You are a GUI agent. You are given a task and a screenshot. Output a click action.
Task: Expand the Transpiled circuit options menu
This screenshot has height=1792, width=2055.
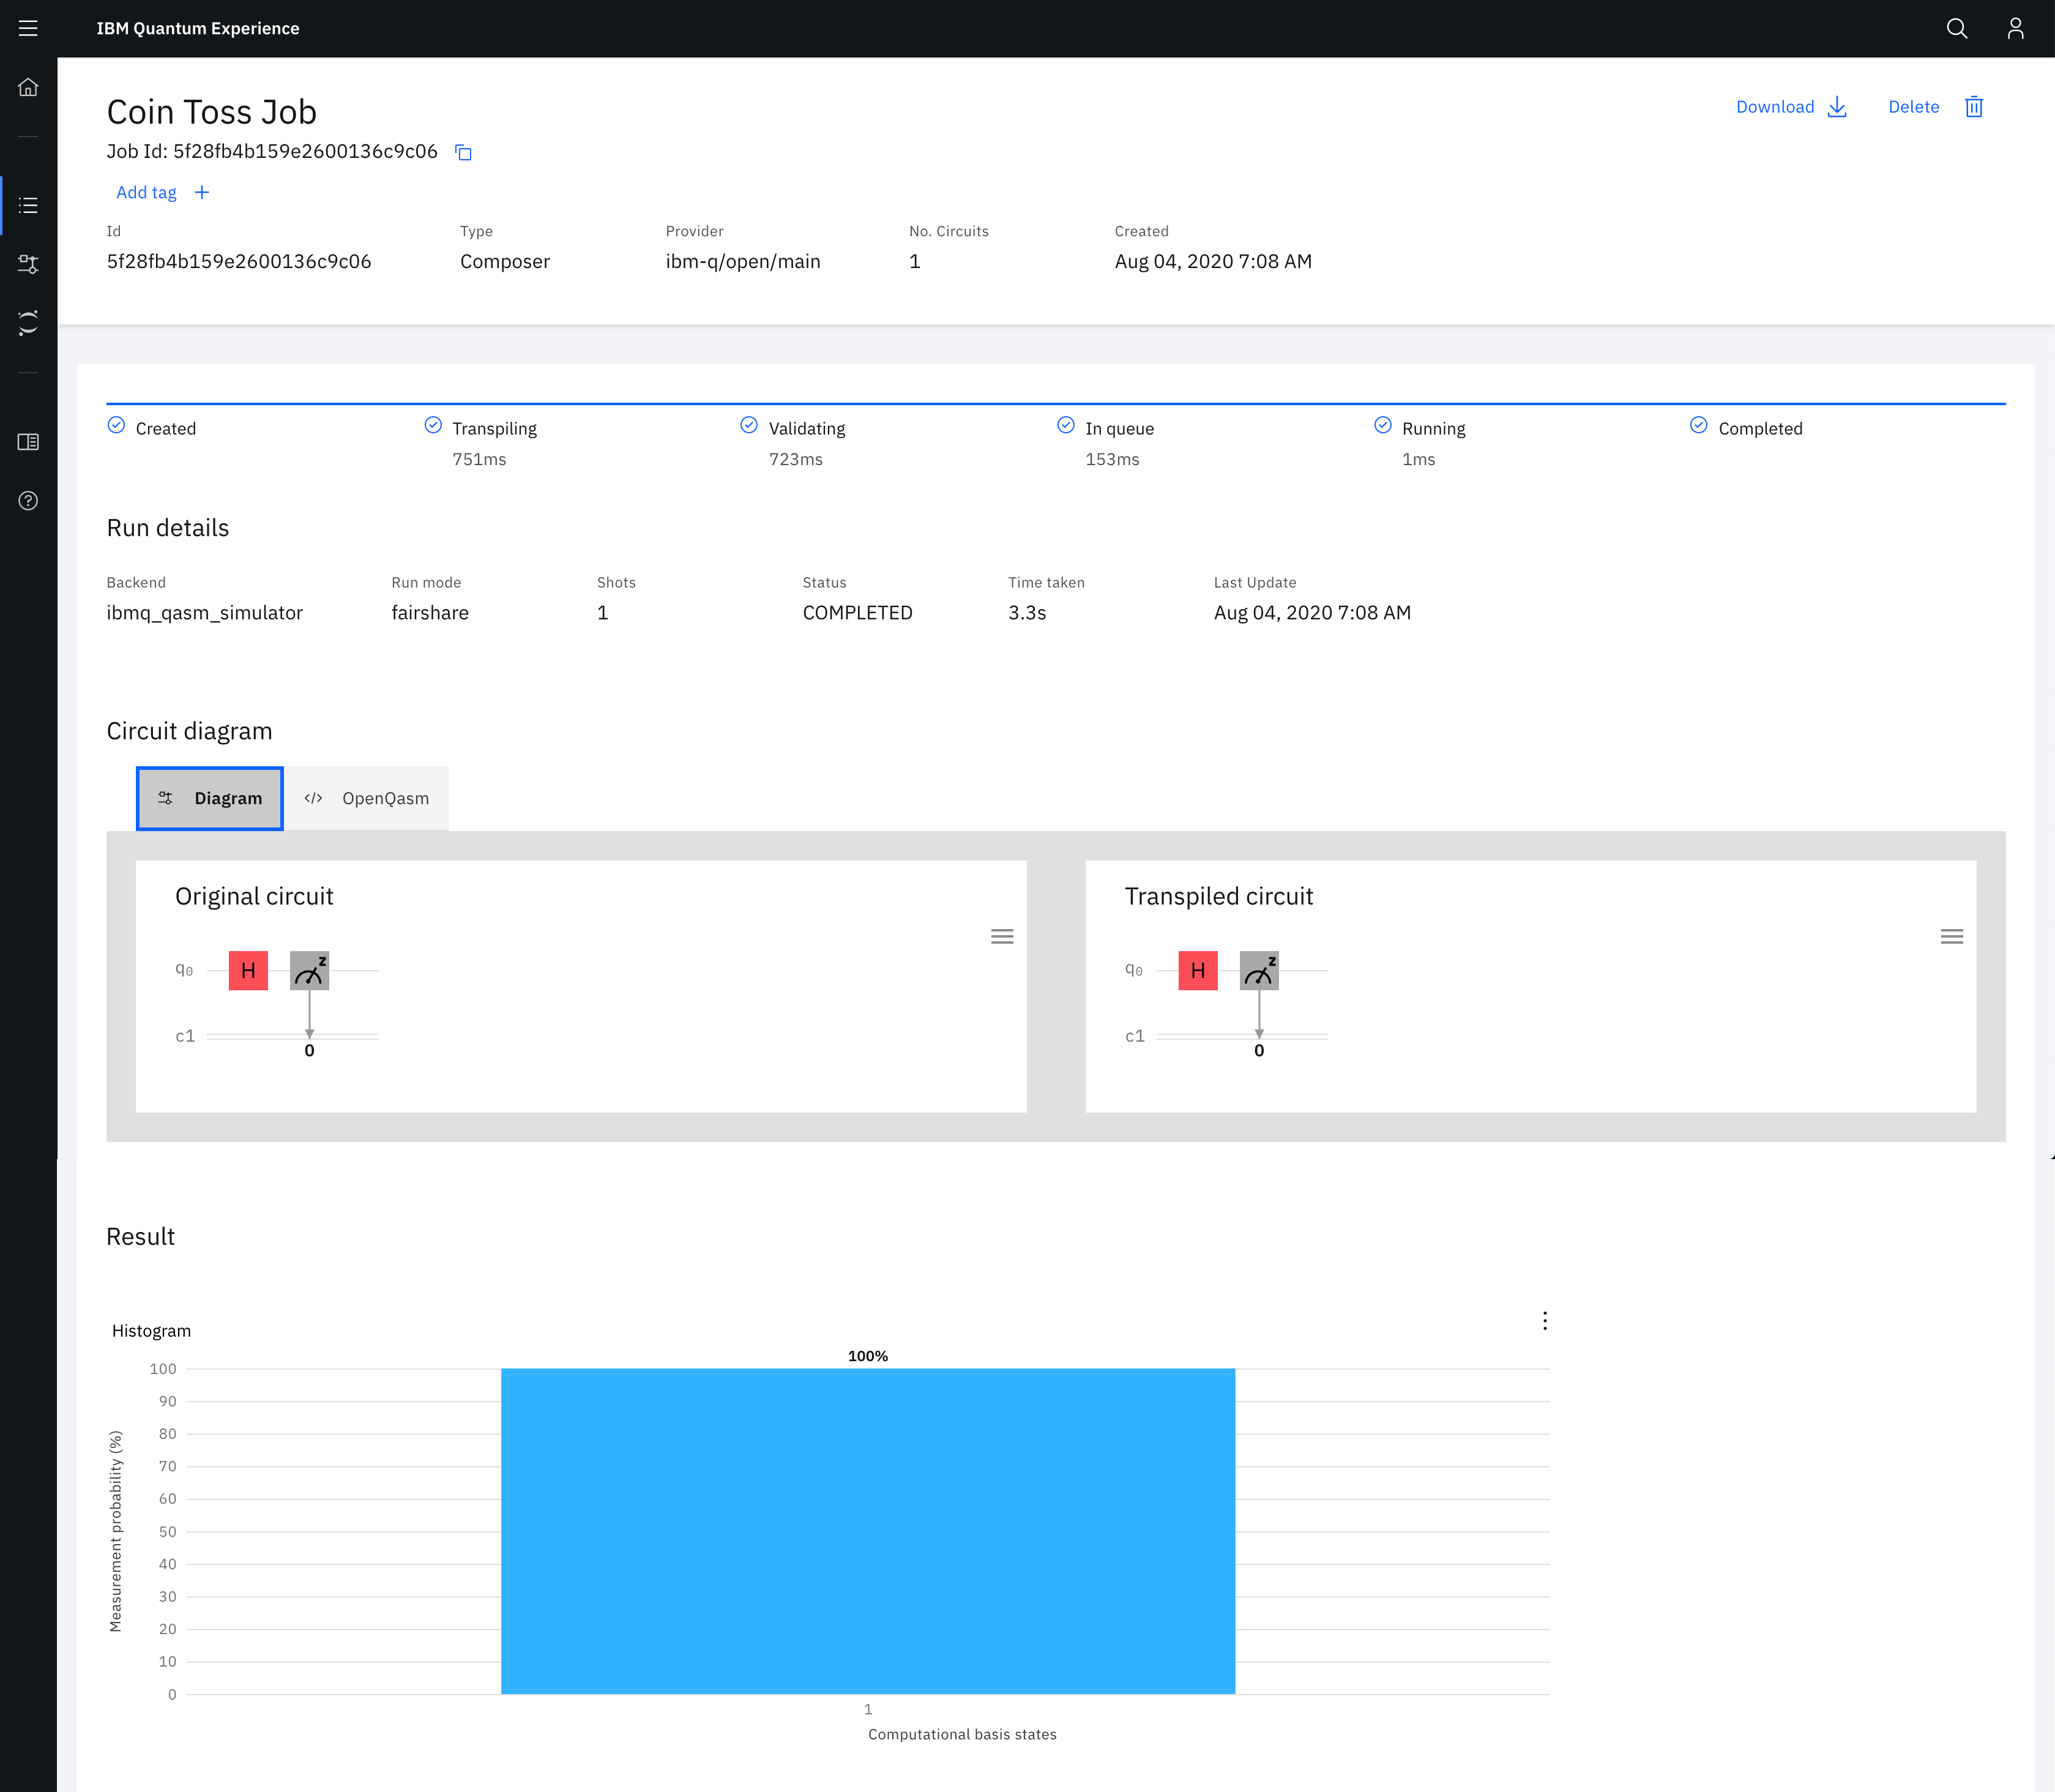coord(1951,936)
